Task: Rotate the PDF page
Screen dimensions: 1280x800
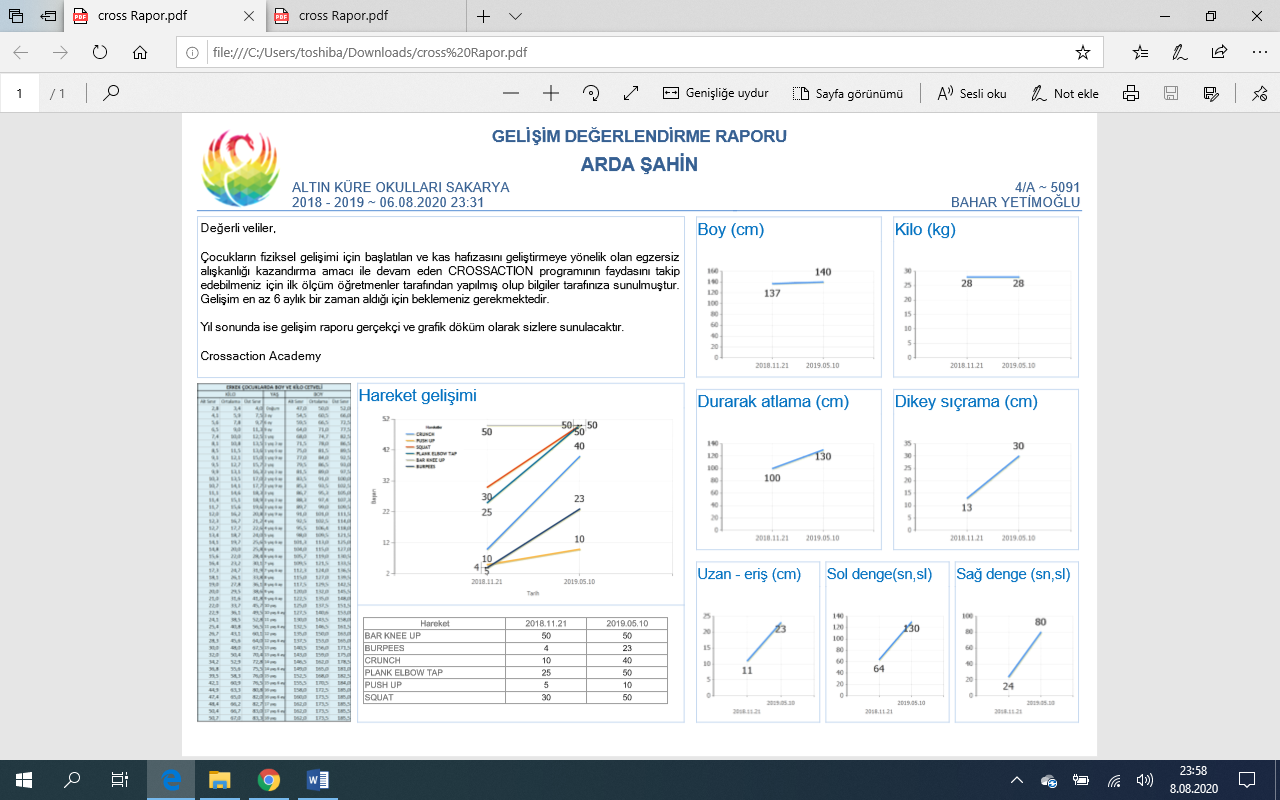Action: click(x=591, y=93)
